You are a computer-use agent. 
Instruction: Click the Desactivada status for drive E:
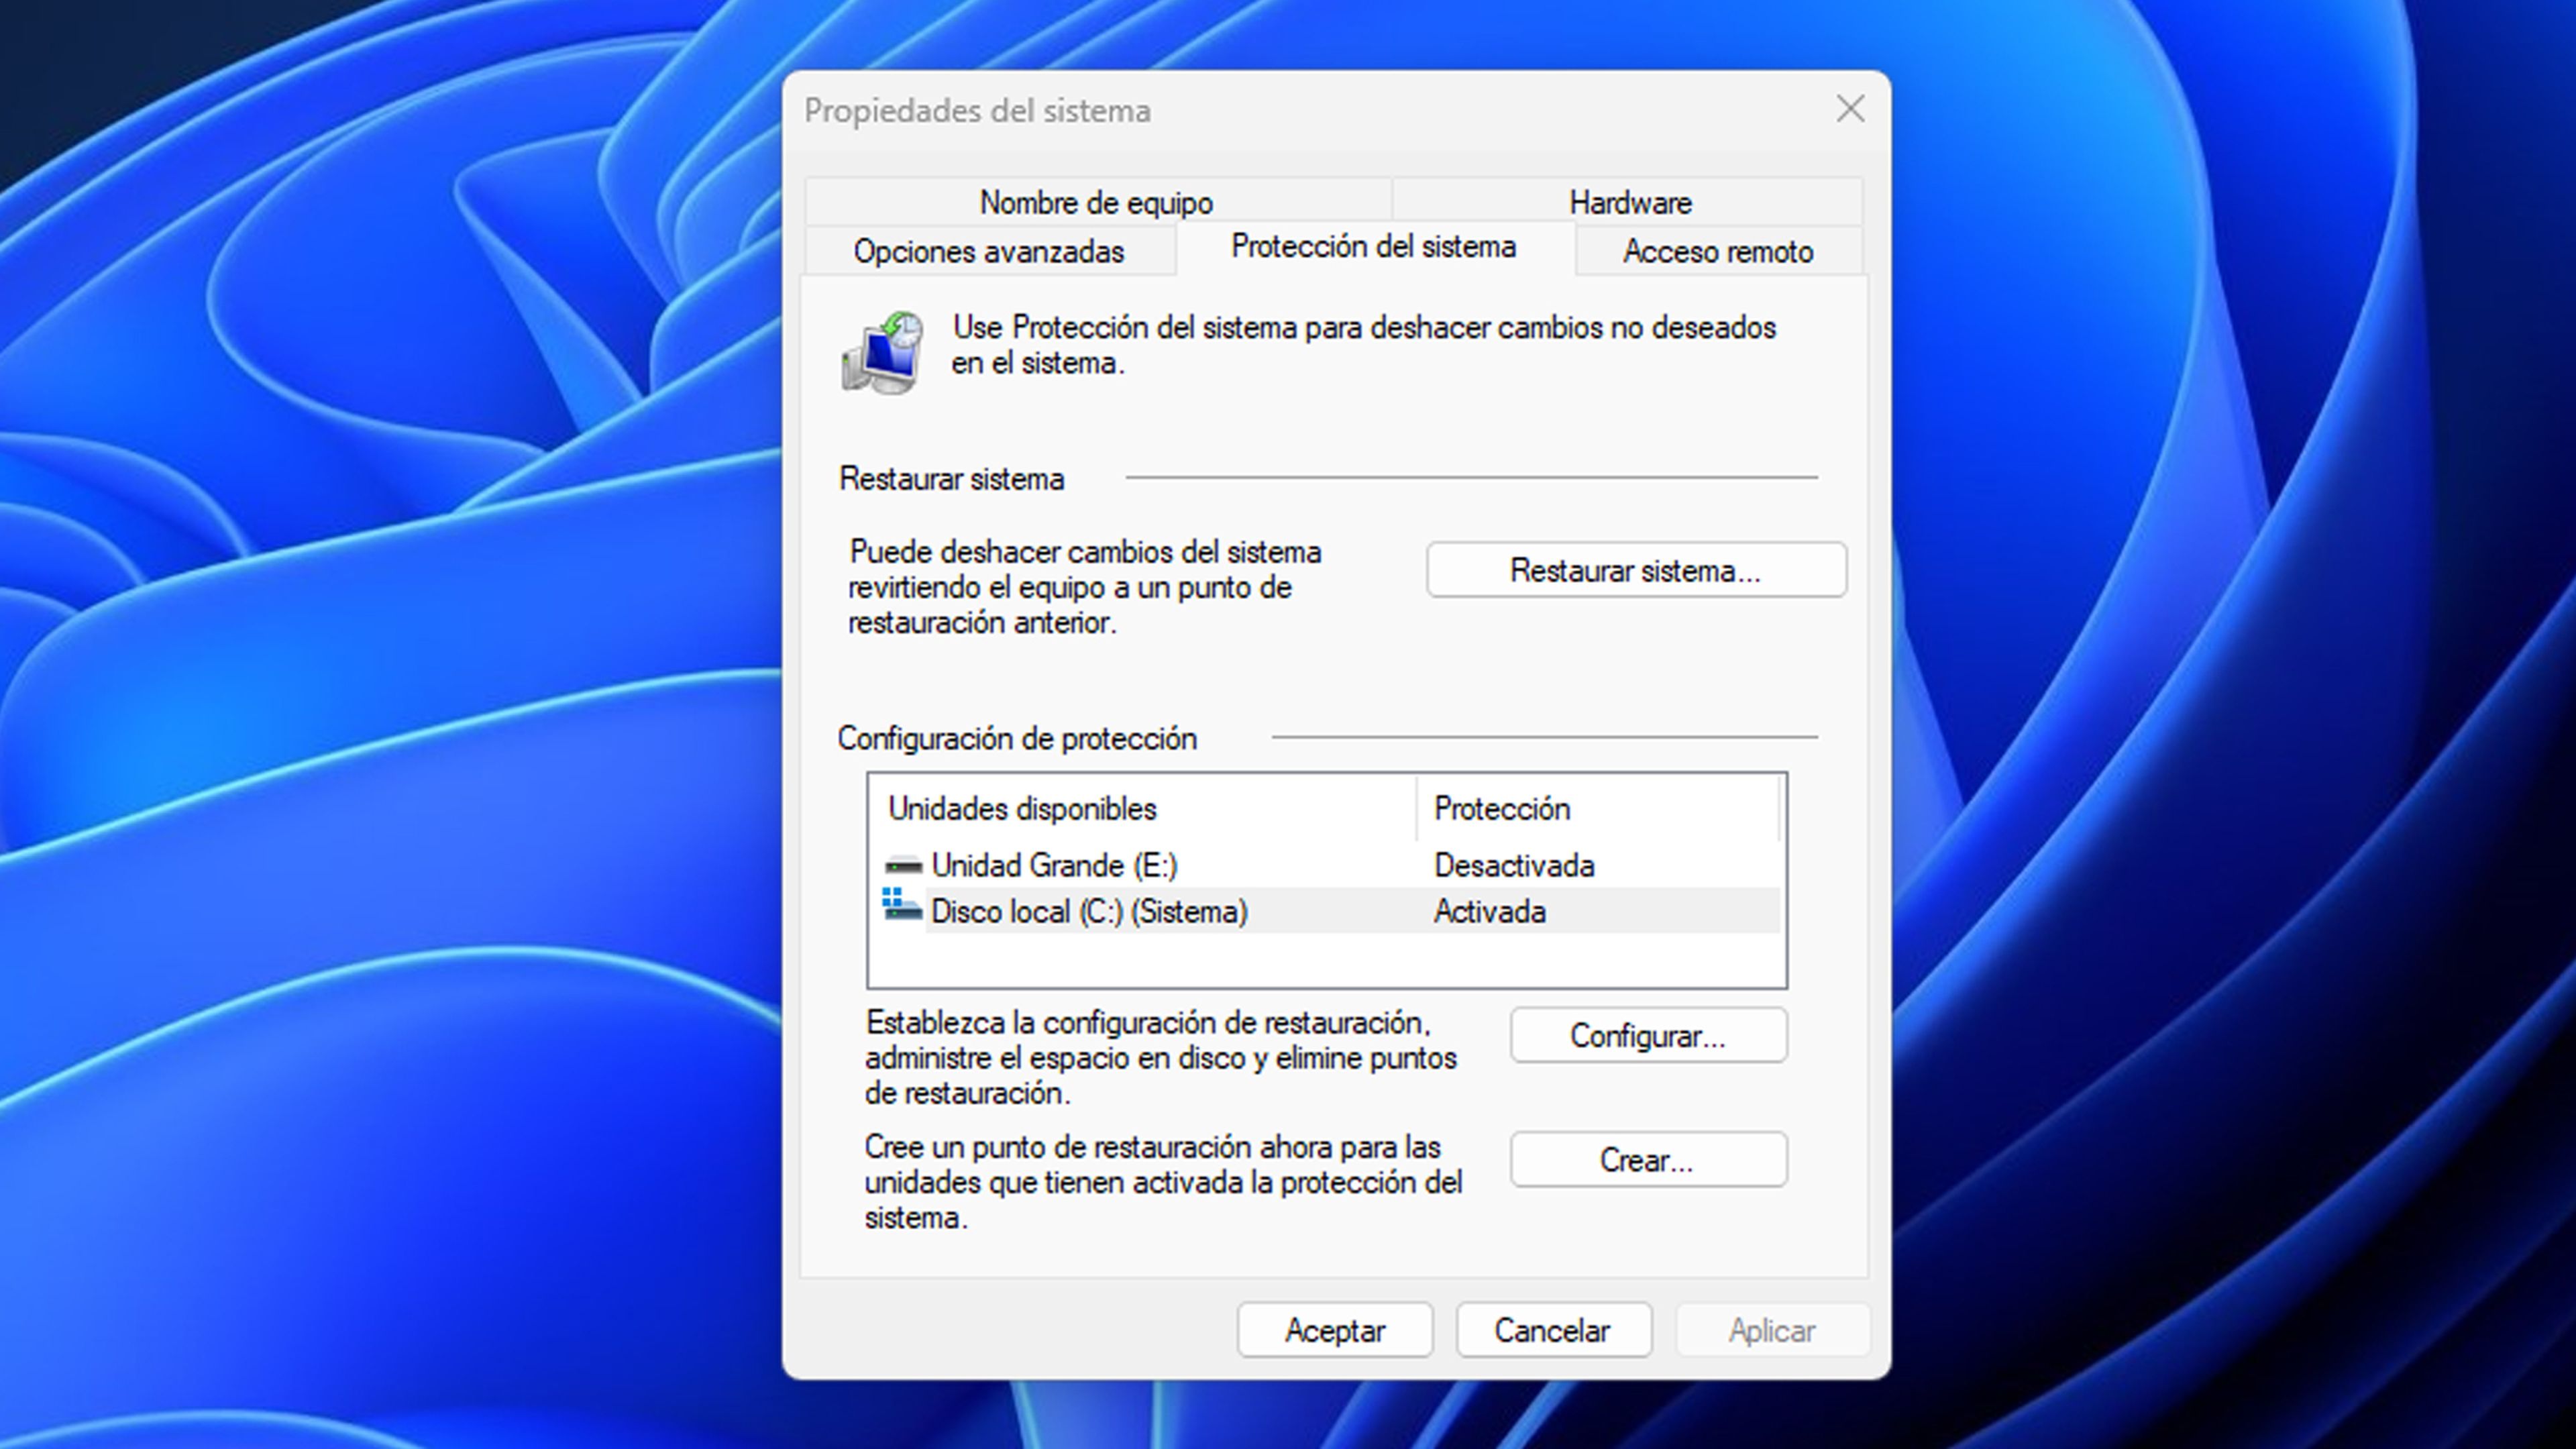[x=1514, y=865]
